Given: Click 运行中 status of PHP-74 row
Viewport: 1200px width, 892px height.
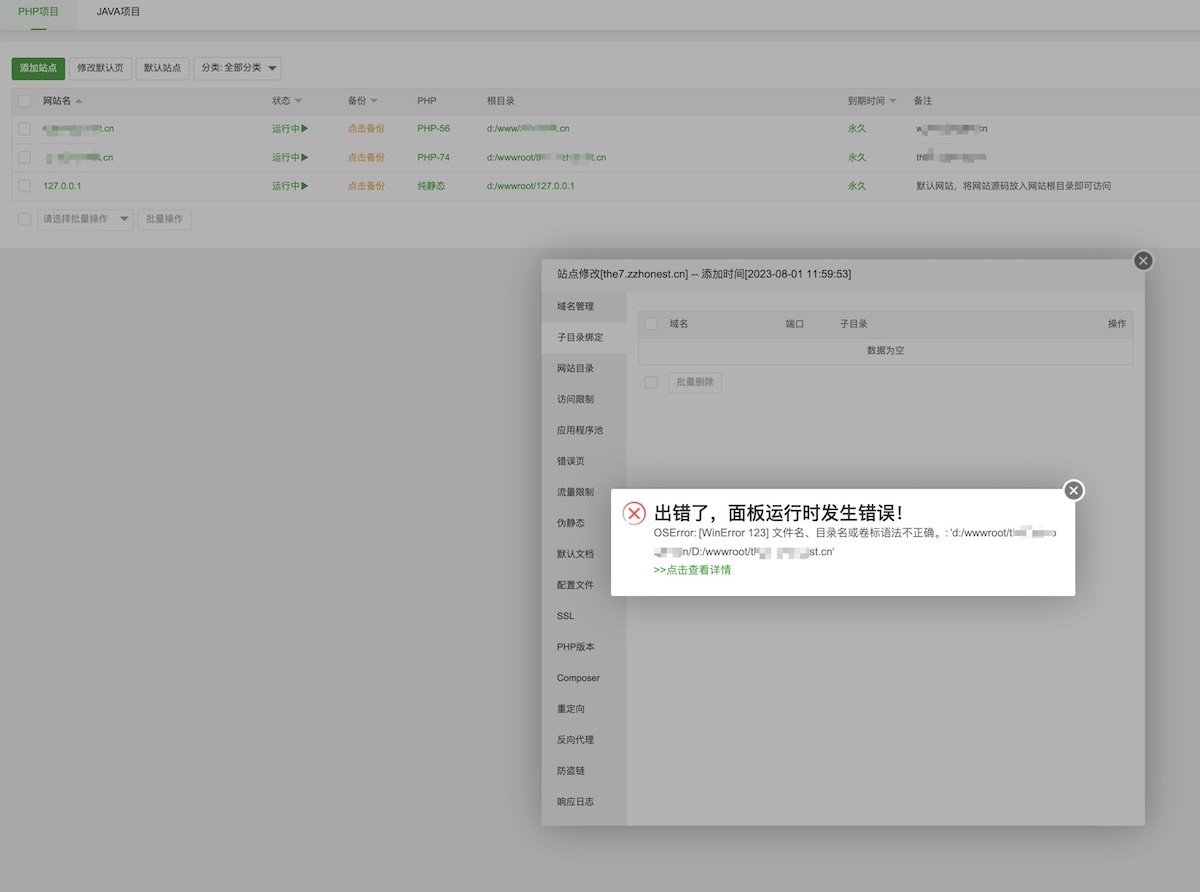Looking at the screenshot, I should tap(290, 157).
